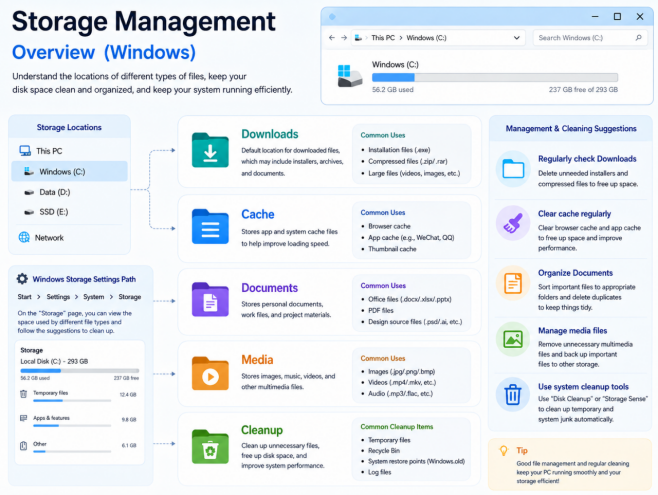Click the Use system cleanup tools trash icon

(513, 395)
